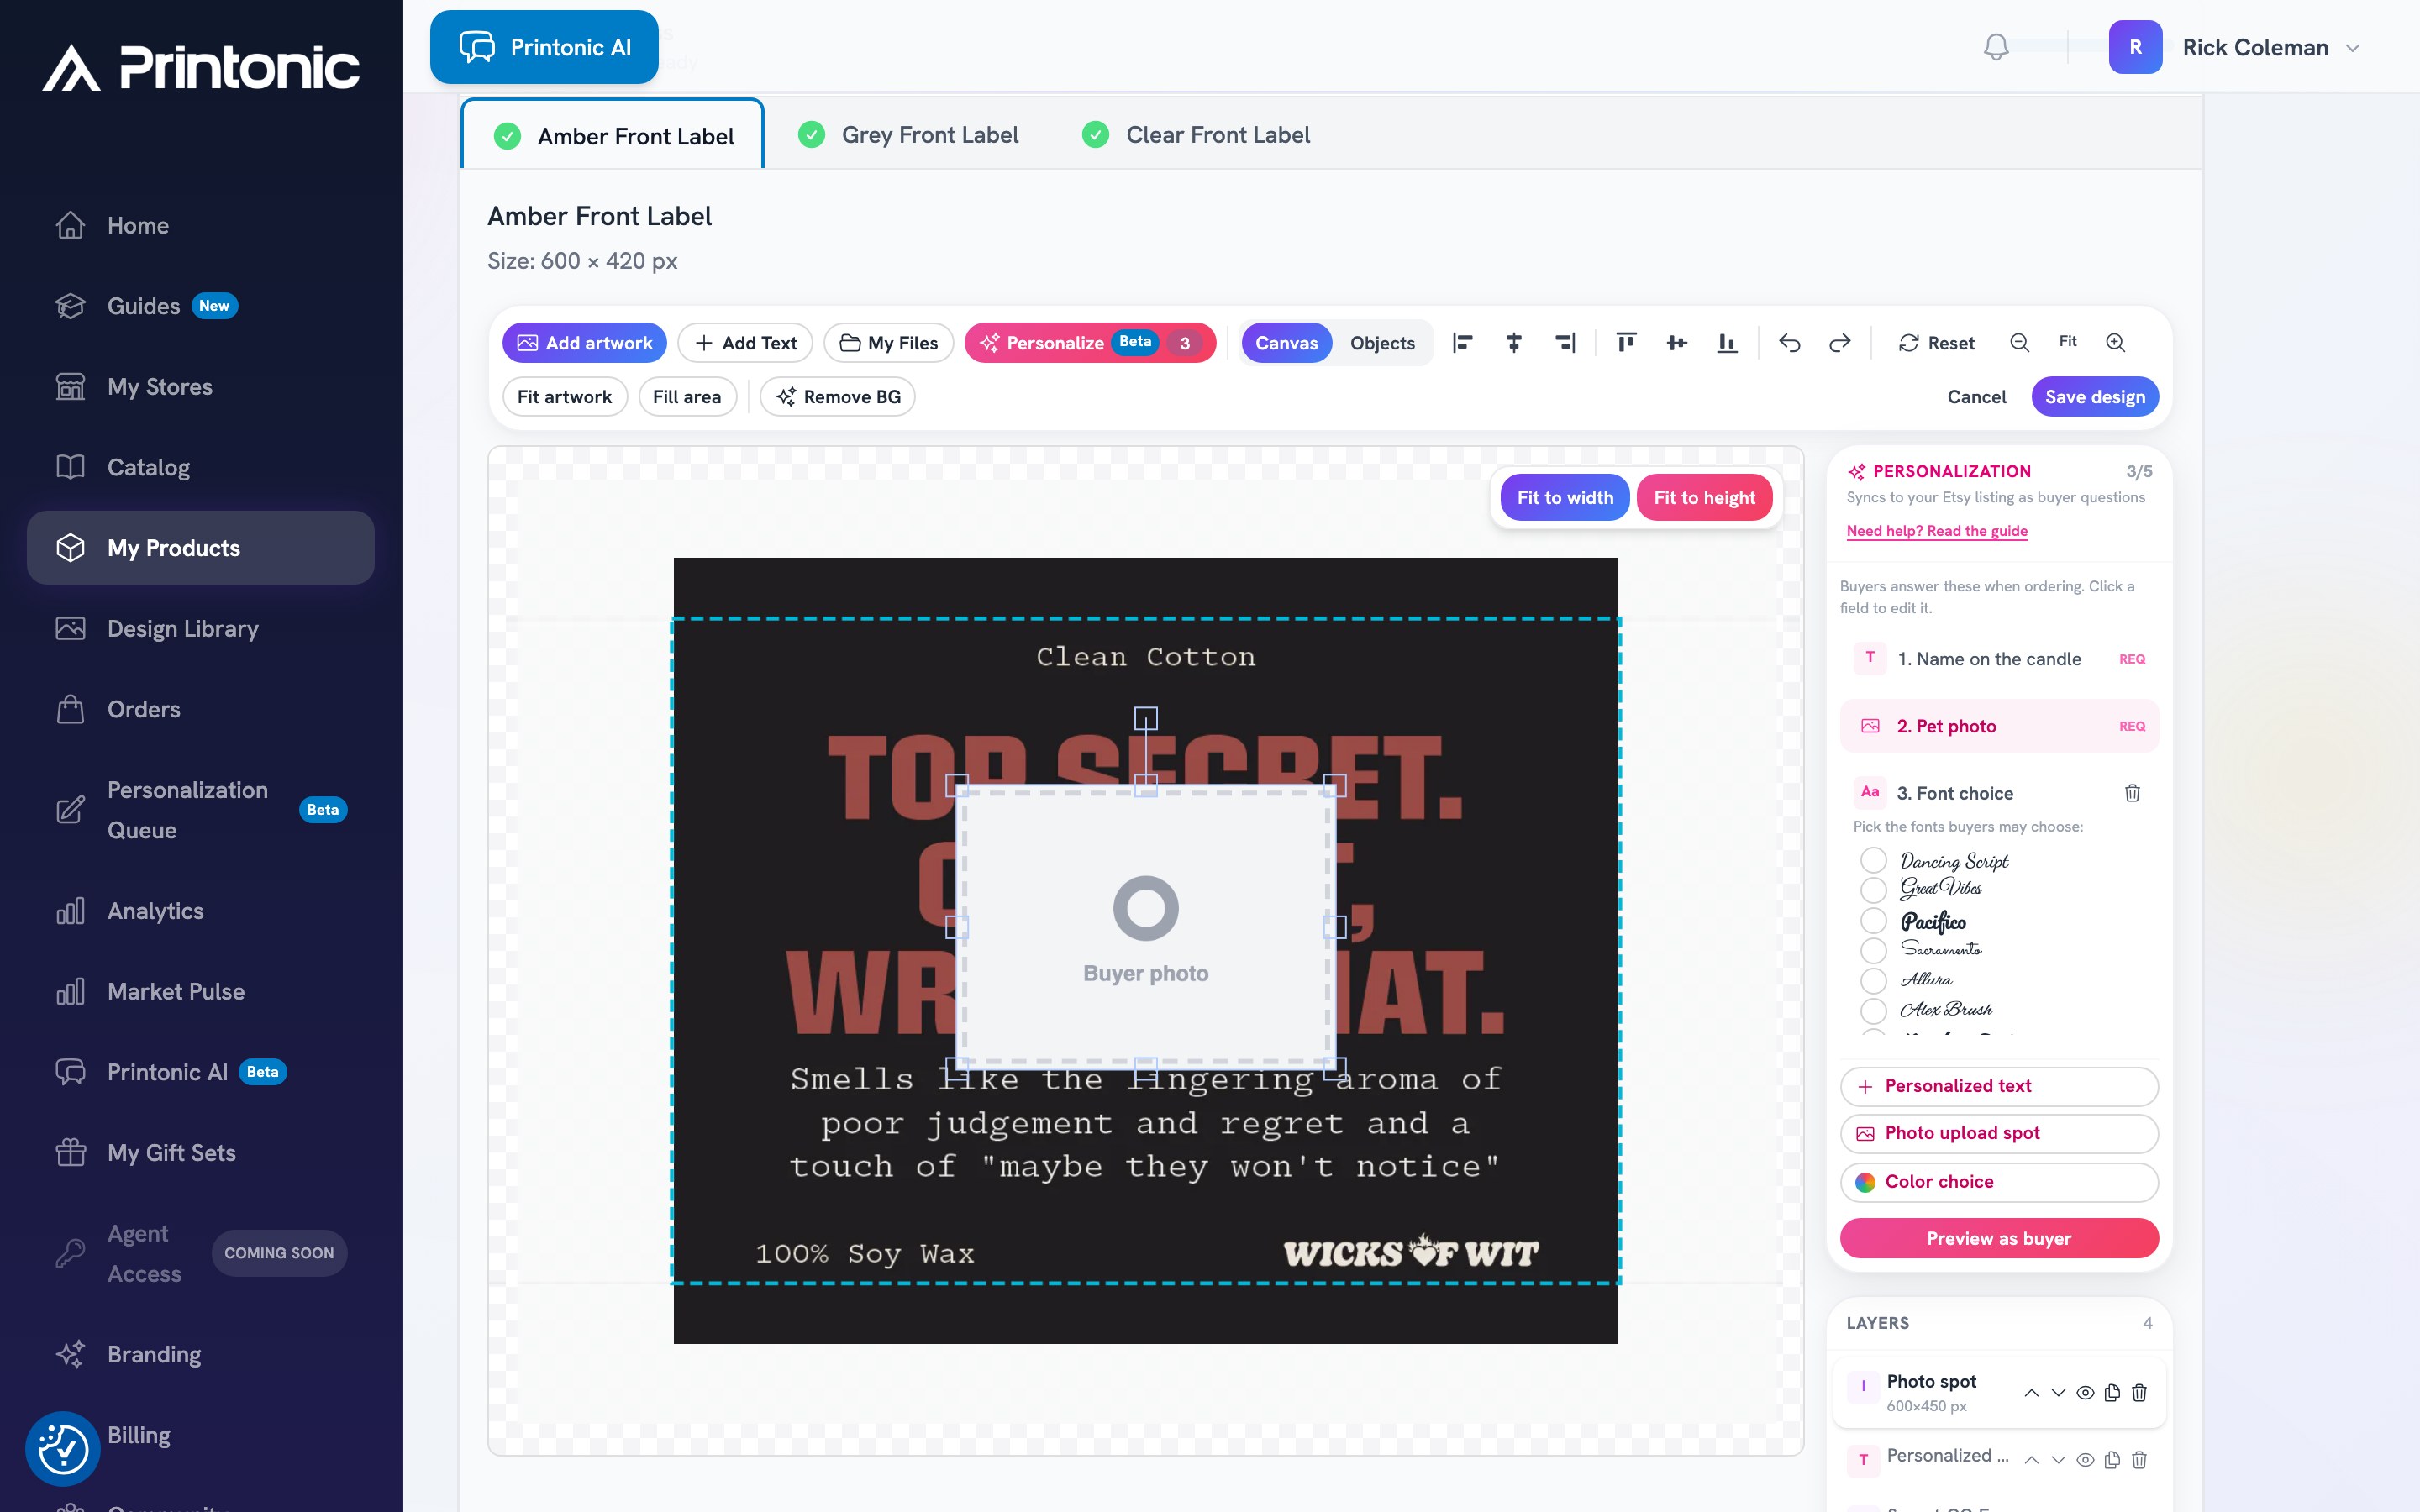Expand the Rick Coleman account menu
This screenshot has height=1512, width=2420.
pos(2353,48)
